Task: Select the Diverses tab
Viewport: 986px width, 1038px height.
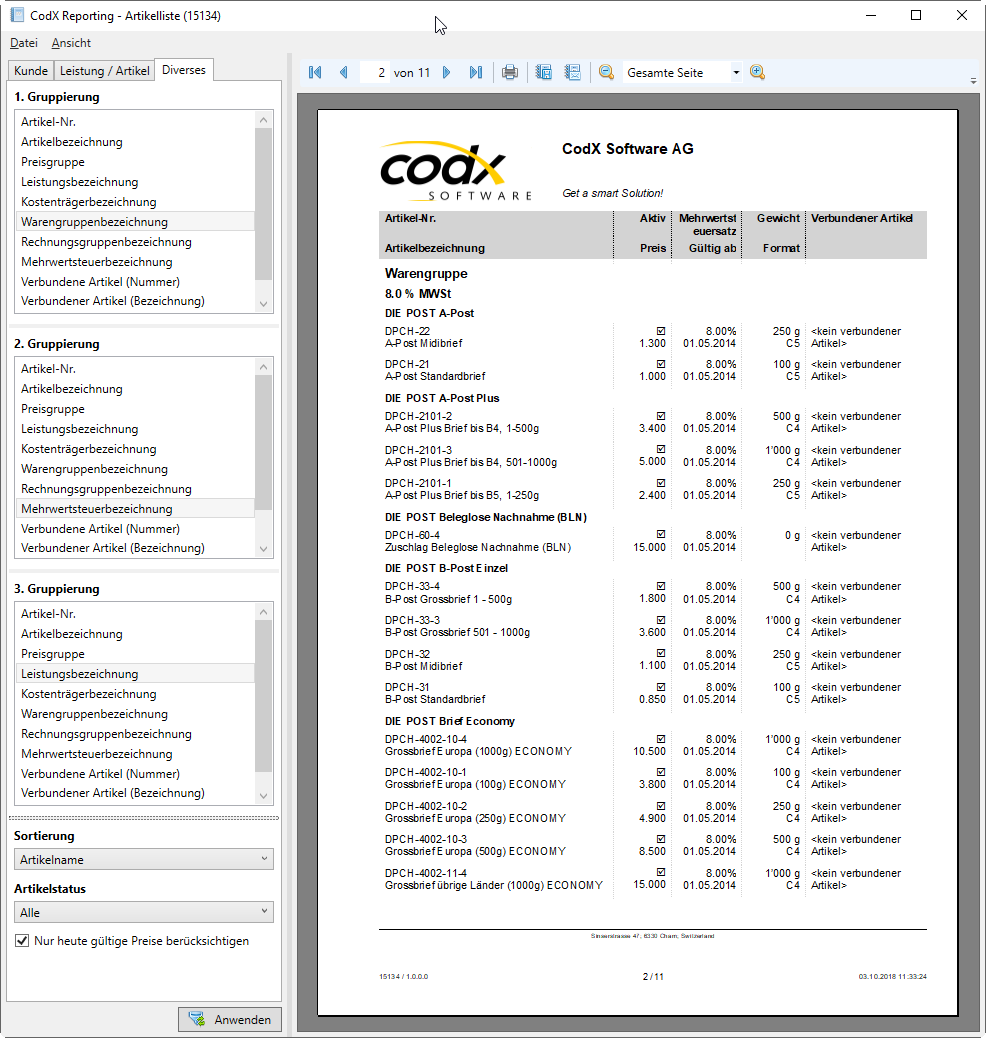Action: click(184, 70)
